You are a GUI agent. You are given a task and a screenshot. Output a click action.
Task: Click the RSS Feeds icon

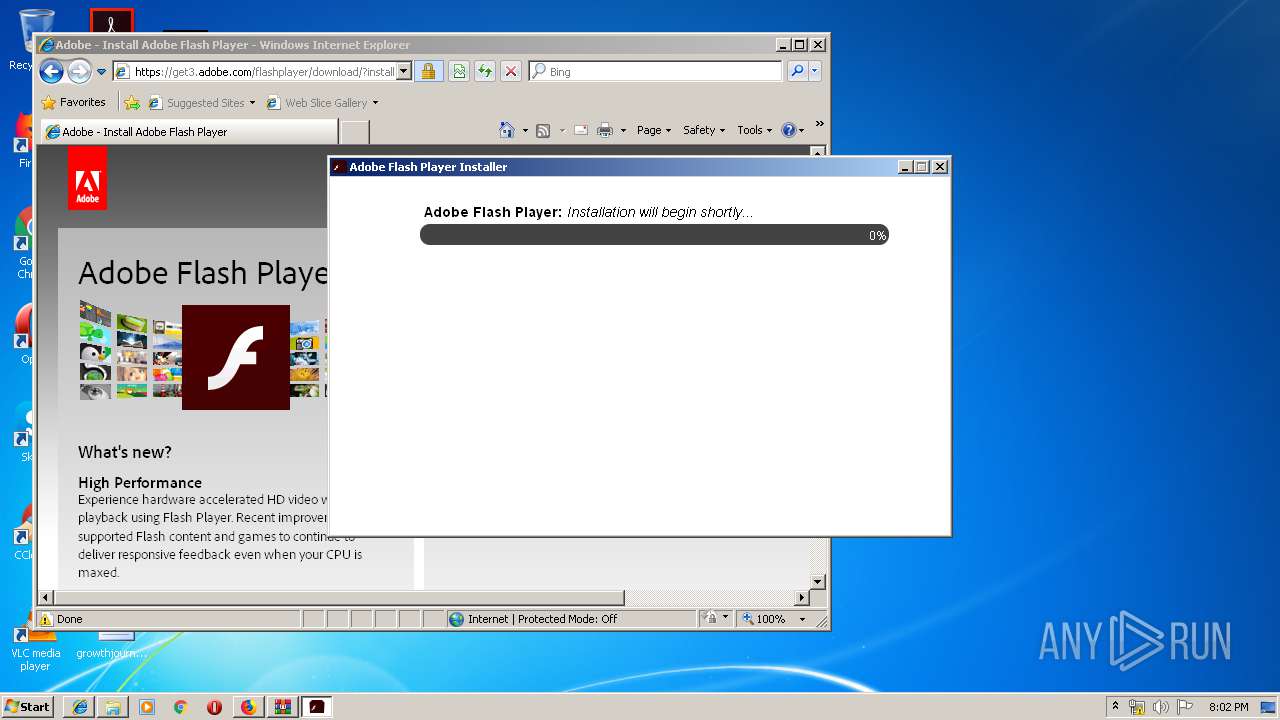click(543, 130)
